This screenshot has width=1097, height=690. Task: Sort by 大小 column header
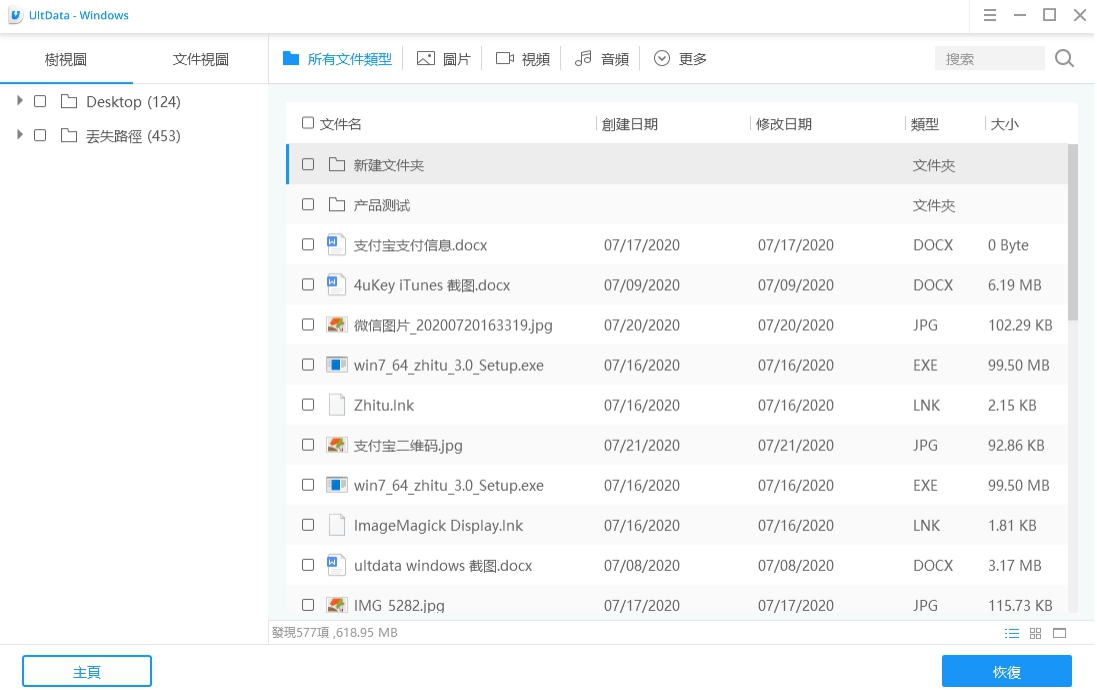click(1005, 124)
